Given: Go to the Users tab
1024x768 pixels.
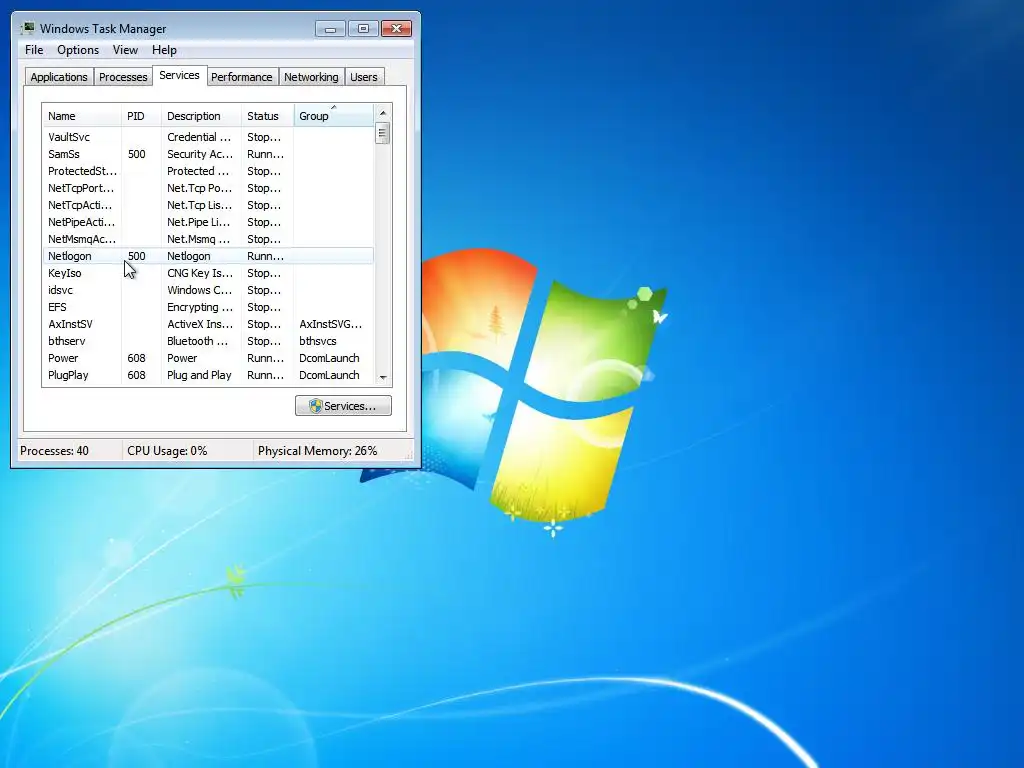Looking at the screenshot, I should [363, 77].
